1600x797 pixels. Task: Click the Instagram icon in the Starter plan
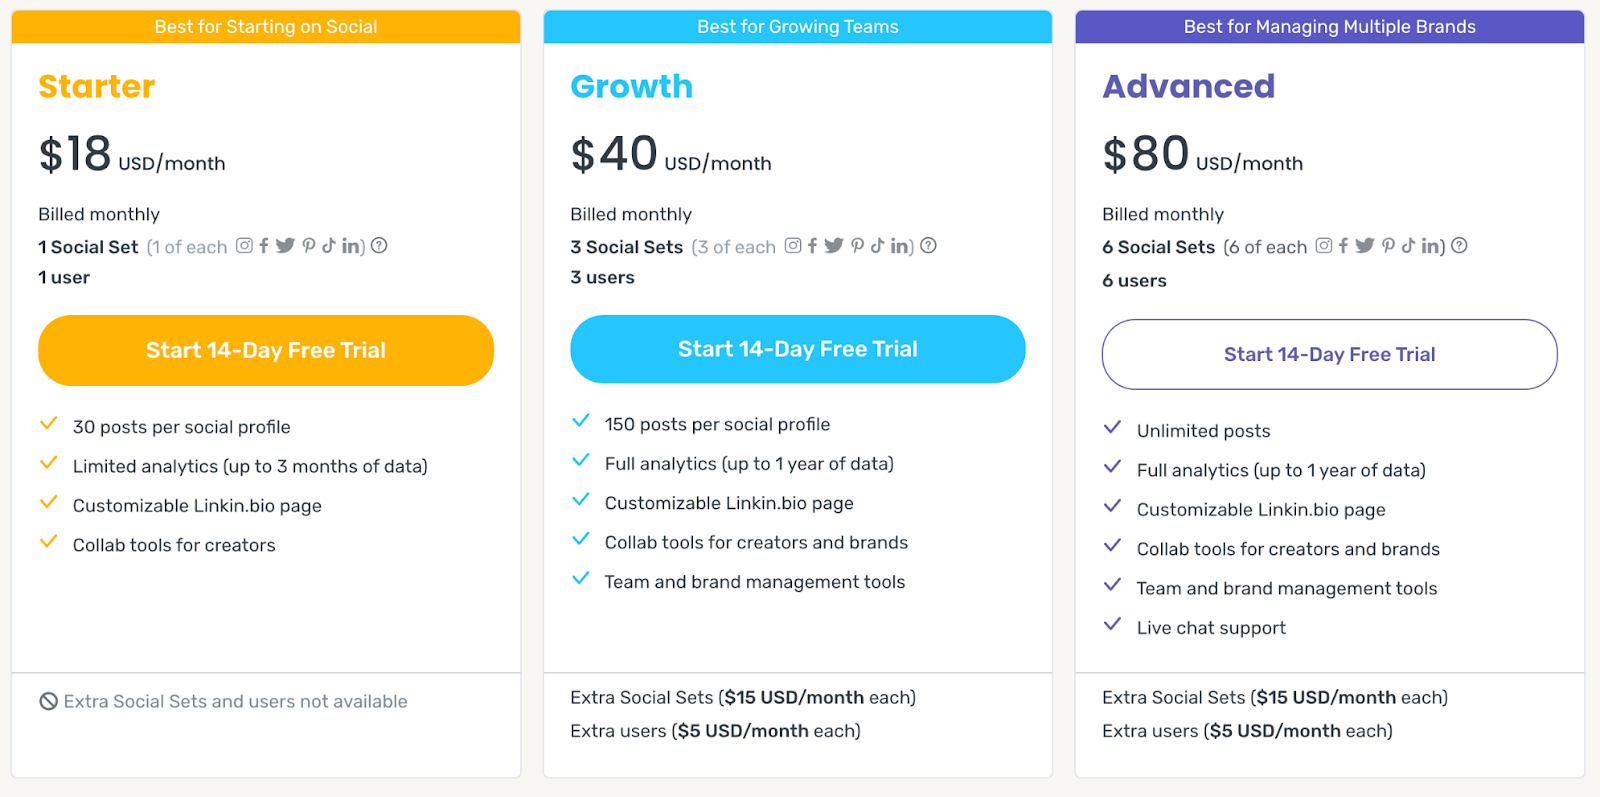point(244,245)
